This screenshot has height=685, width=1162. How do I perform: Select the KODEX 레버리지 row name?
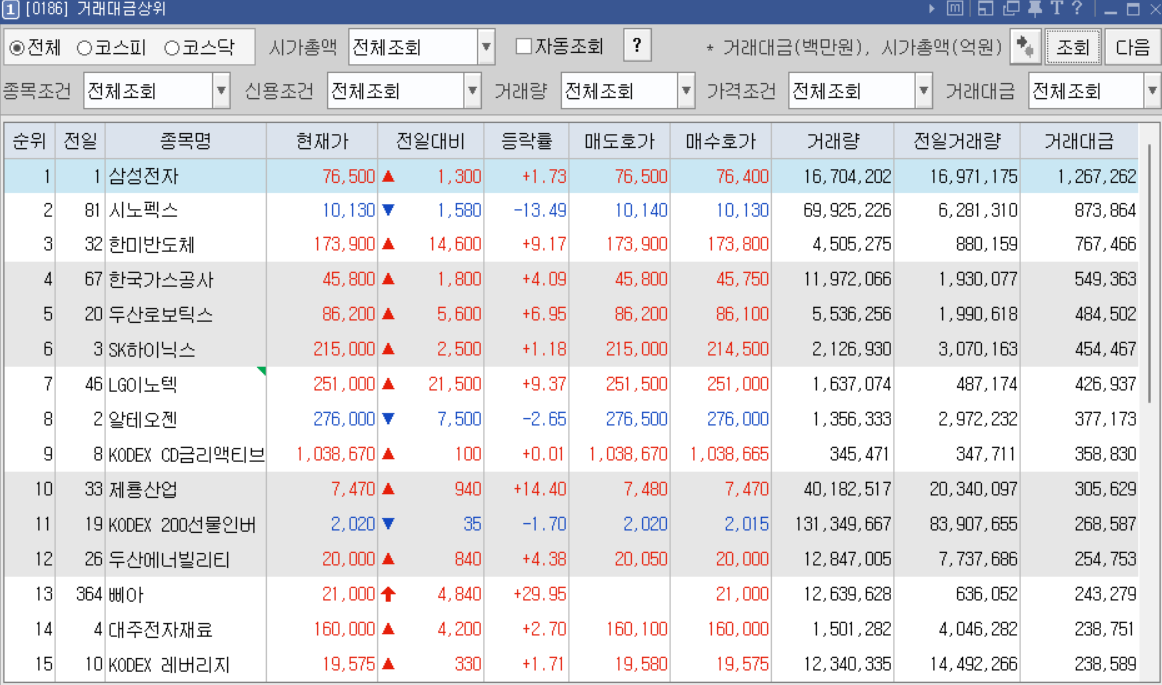(x=169, y=664)
